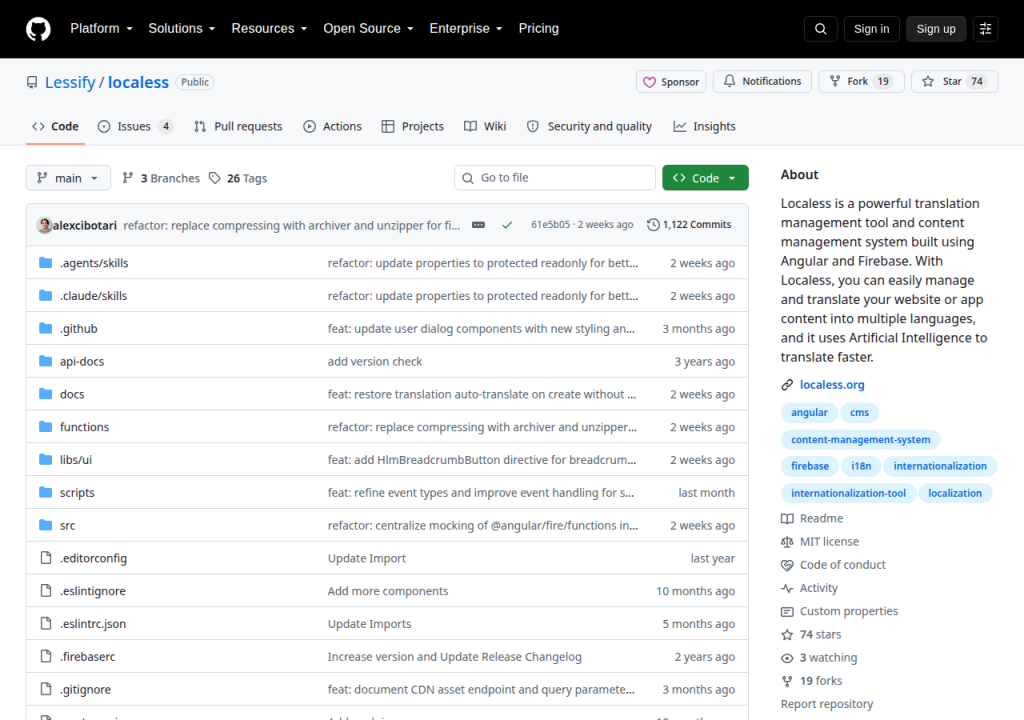Click the pulse icon beside Activity
Image resolution: width=1024 pixels, height=720 pixels.
(787, 588)
